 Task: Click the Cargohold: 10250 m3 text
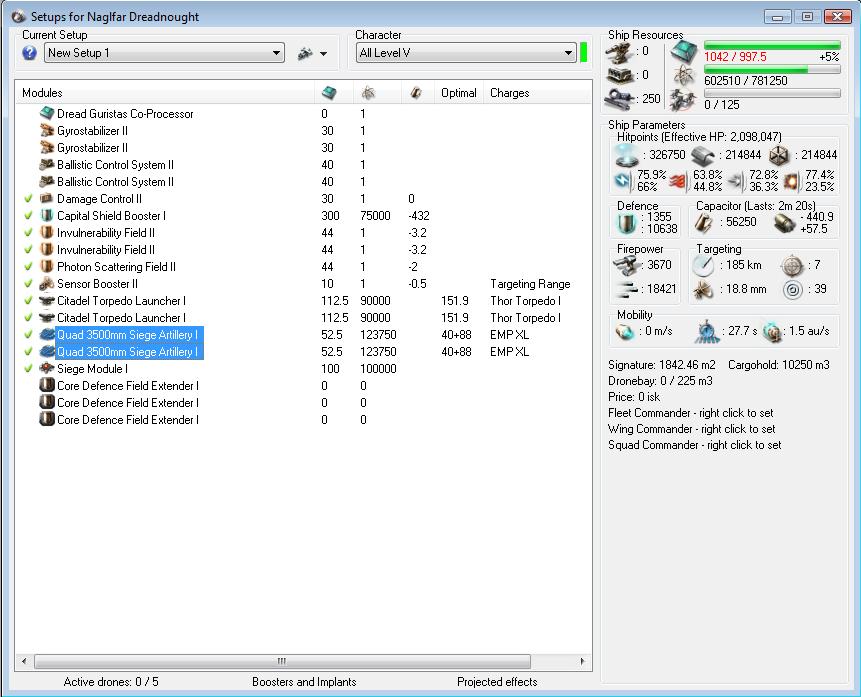pos(779,365)
